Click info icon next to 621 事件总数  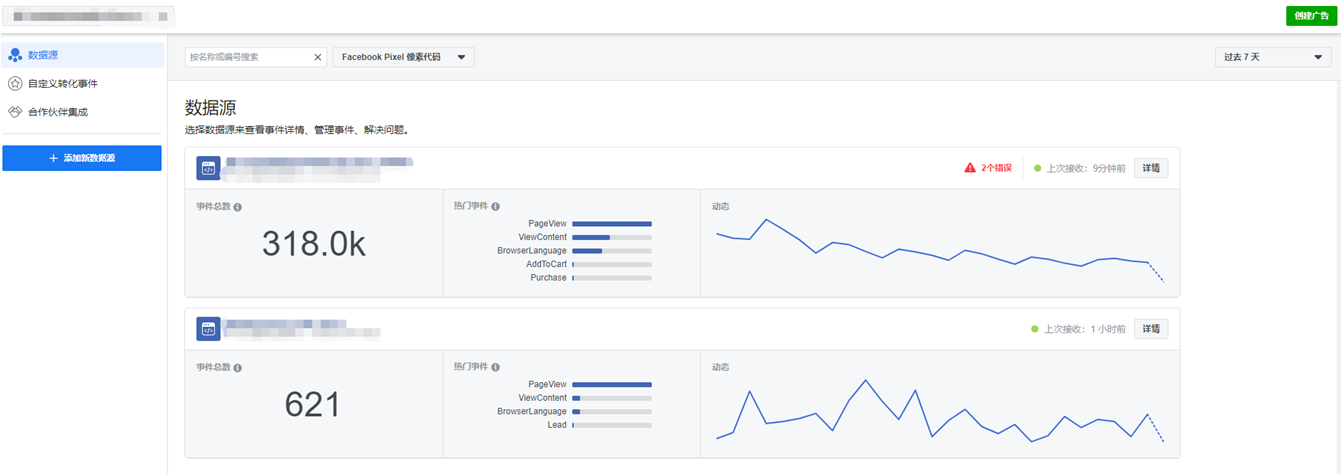[x=238, y=368]
